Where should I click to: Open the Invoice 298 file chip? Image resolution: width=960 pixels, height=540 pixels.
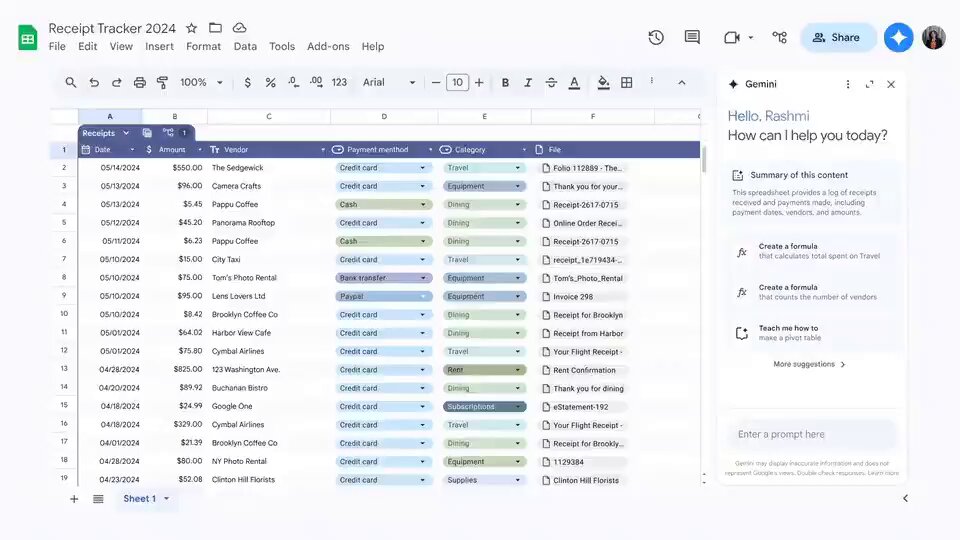583,297
